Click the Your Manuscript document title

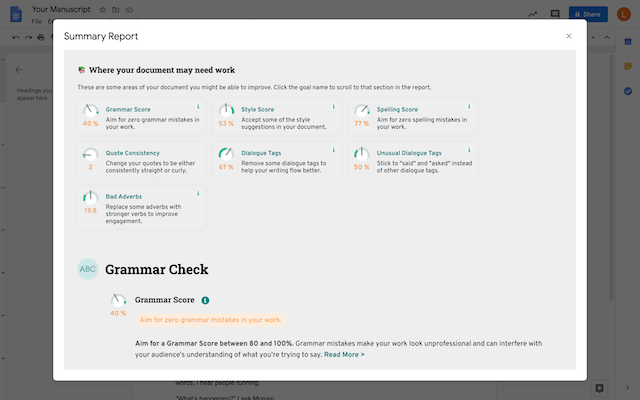tap(61, 9)
